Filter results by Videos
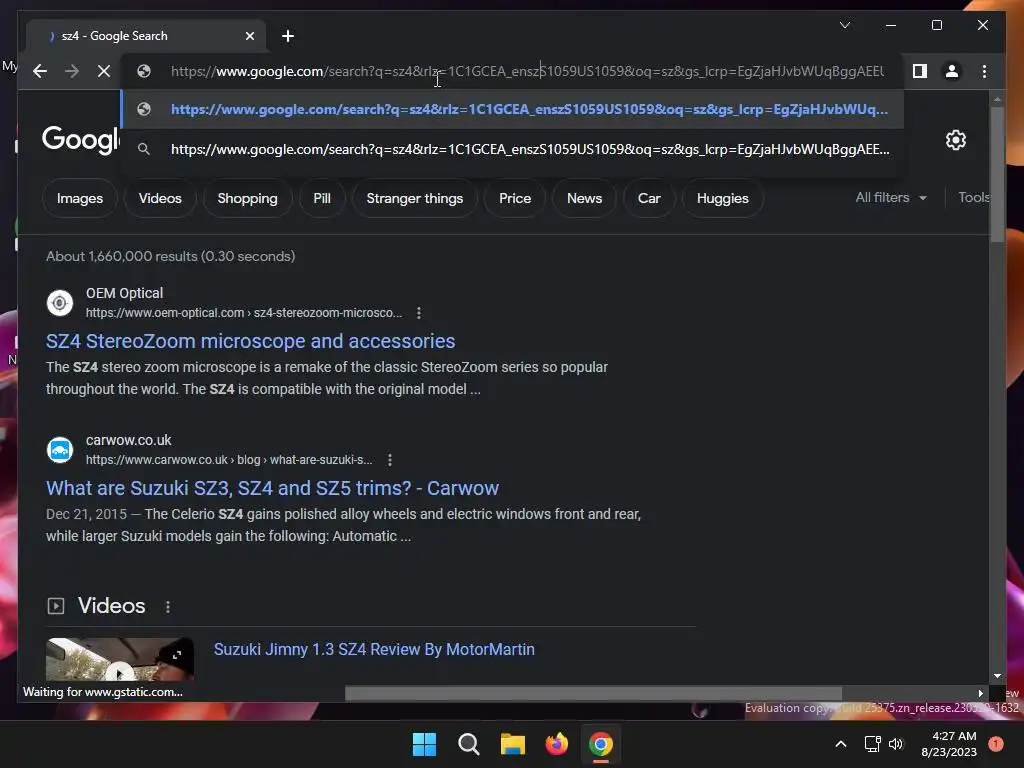The width and height of the screenshot is (1024, 768). pos(160,198)
